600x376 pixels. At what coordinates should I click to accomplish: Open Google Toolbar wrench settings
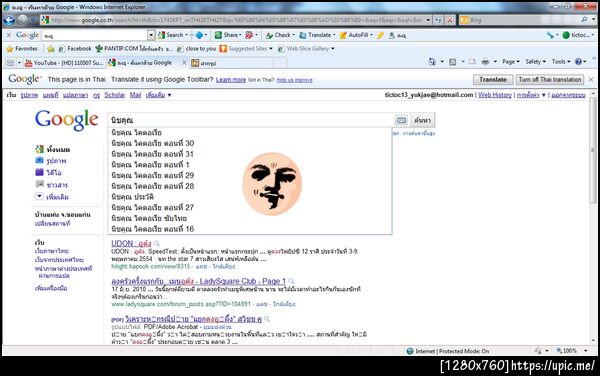(x=551, y=35)
